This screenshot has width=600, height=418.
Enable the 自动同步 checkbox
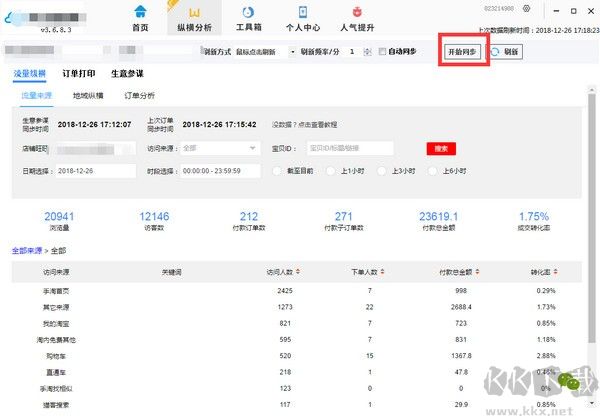tap(382, 51)
